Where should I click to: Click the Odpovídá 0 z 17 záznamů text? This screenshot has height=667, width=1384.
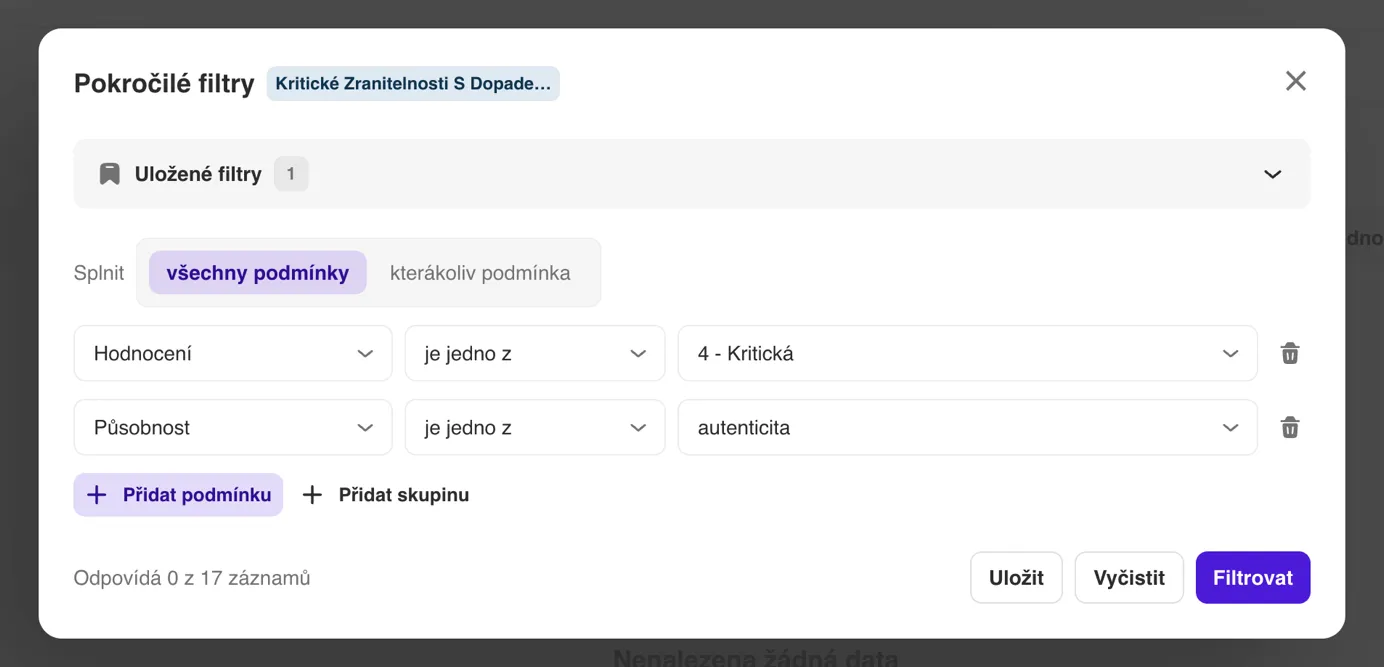(192, 578)
